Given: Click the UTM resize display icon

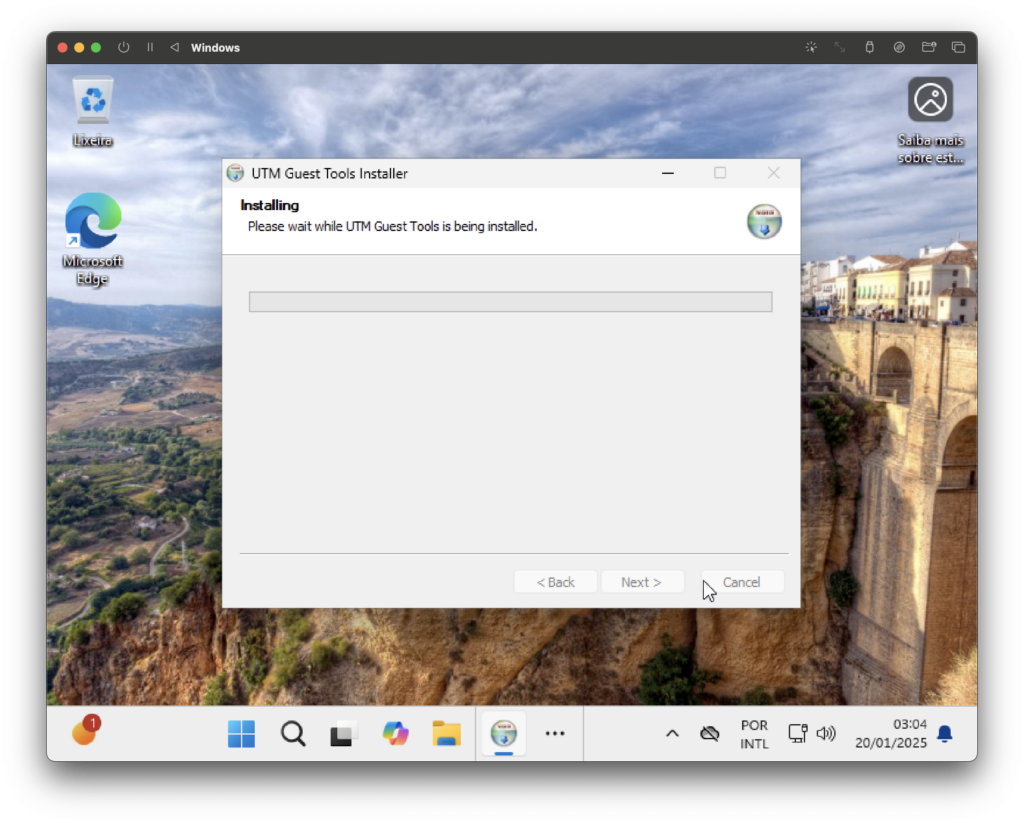Looking at the screenshot, I should pyautogui.click(x=840, y=47).
